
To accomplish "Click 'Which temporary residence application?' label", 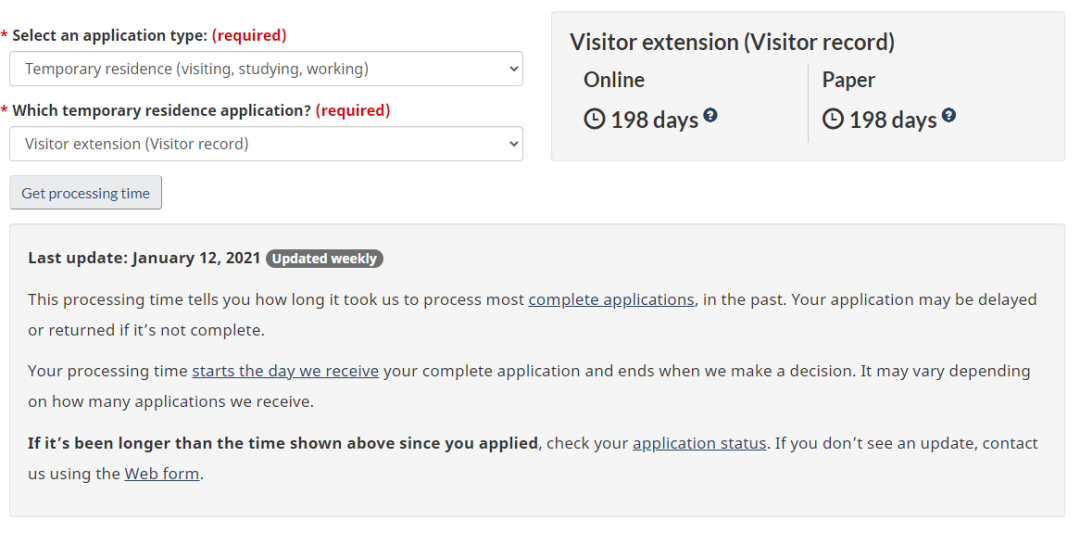I will (x=161, y=110).
